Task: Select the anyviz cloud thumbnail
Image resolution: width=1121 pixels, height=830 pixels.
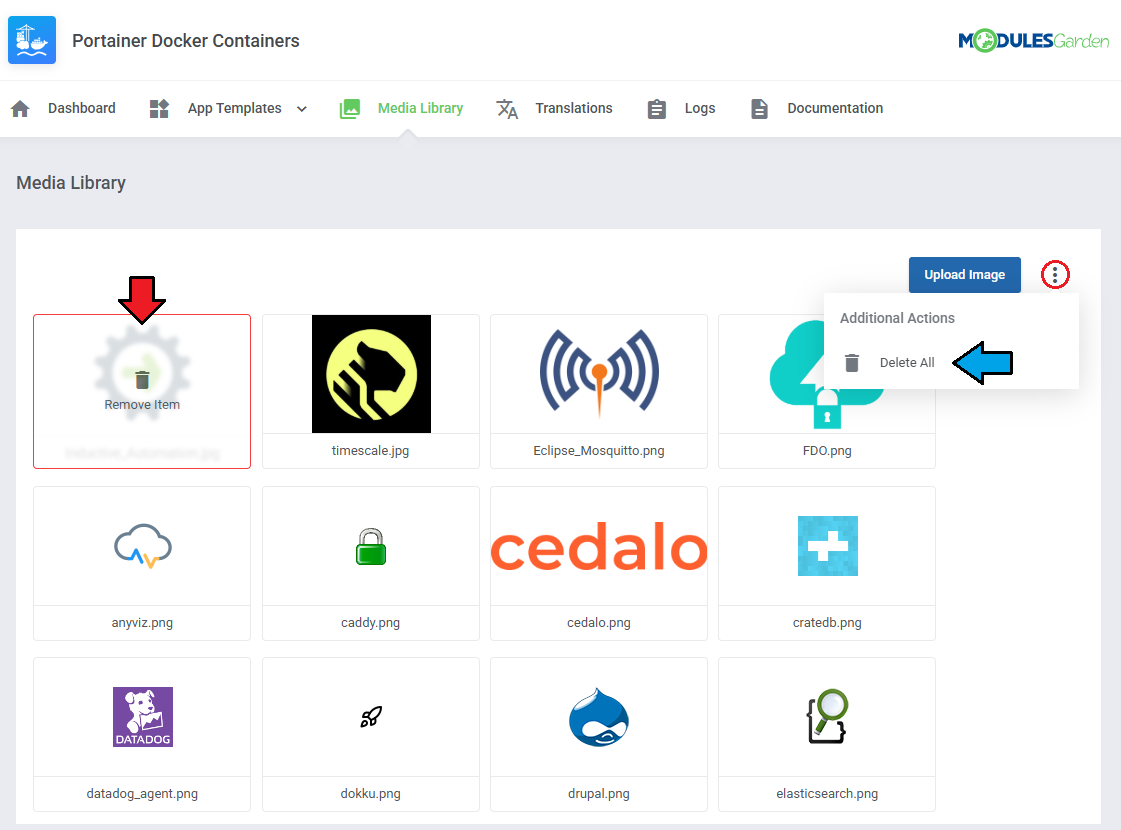Action: click(x=142, y=546)
